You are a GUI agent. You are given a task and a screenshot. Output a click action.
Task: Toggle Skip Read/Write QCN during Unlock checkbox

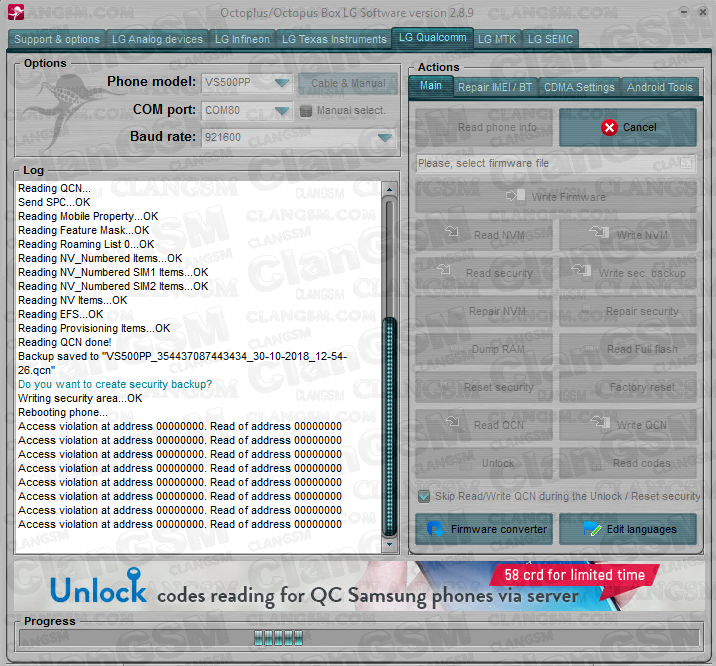click(424, 496)
